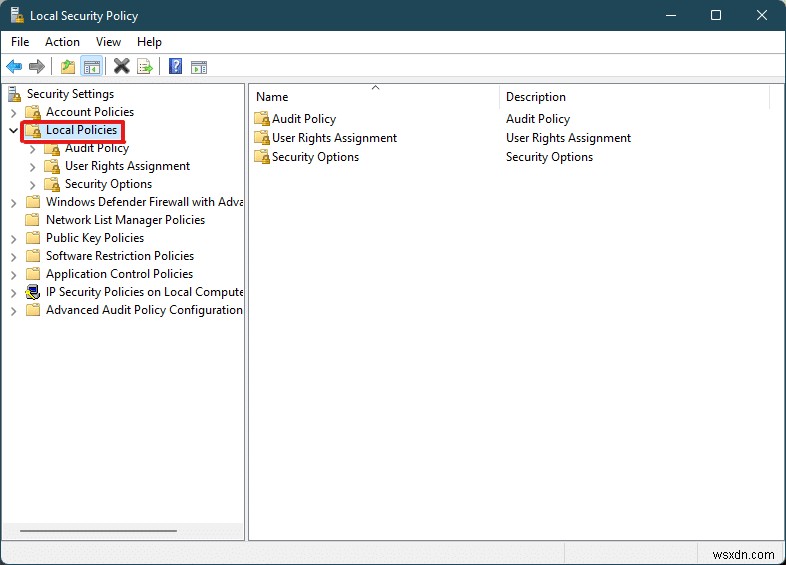Click Security Options description cell
This screenshot has height=565, width=786.
coord(549,157)
